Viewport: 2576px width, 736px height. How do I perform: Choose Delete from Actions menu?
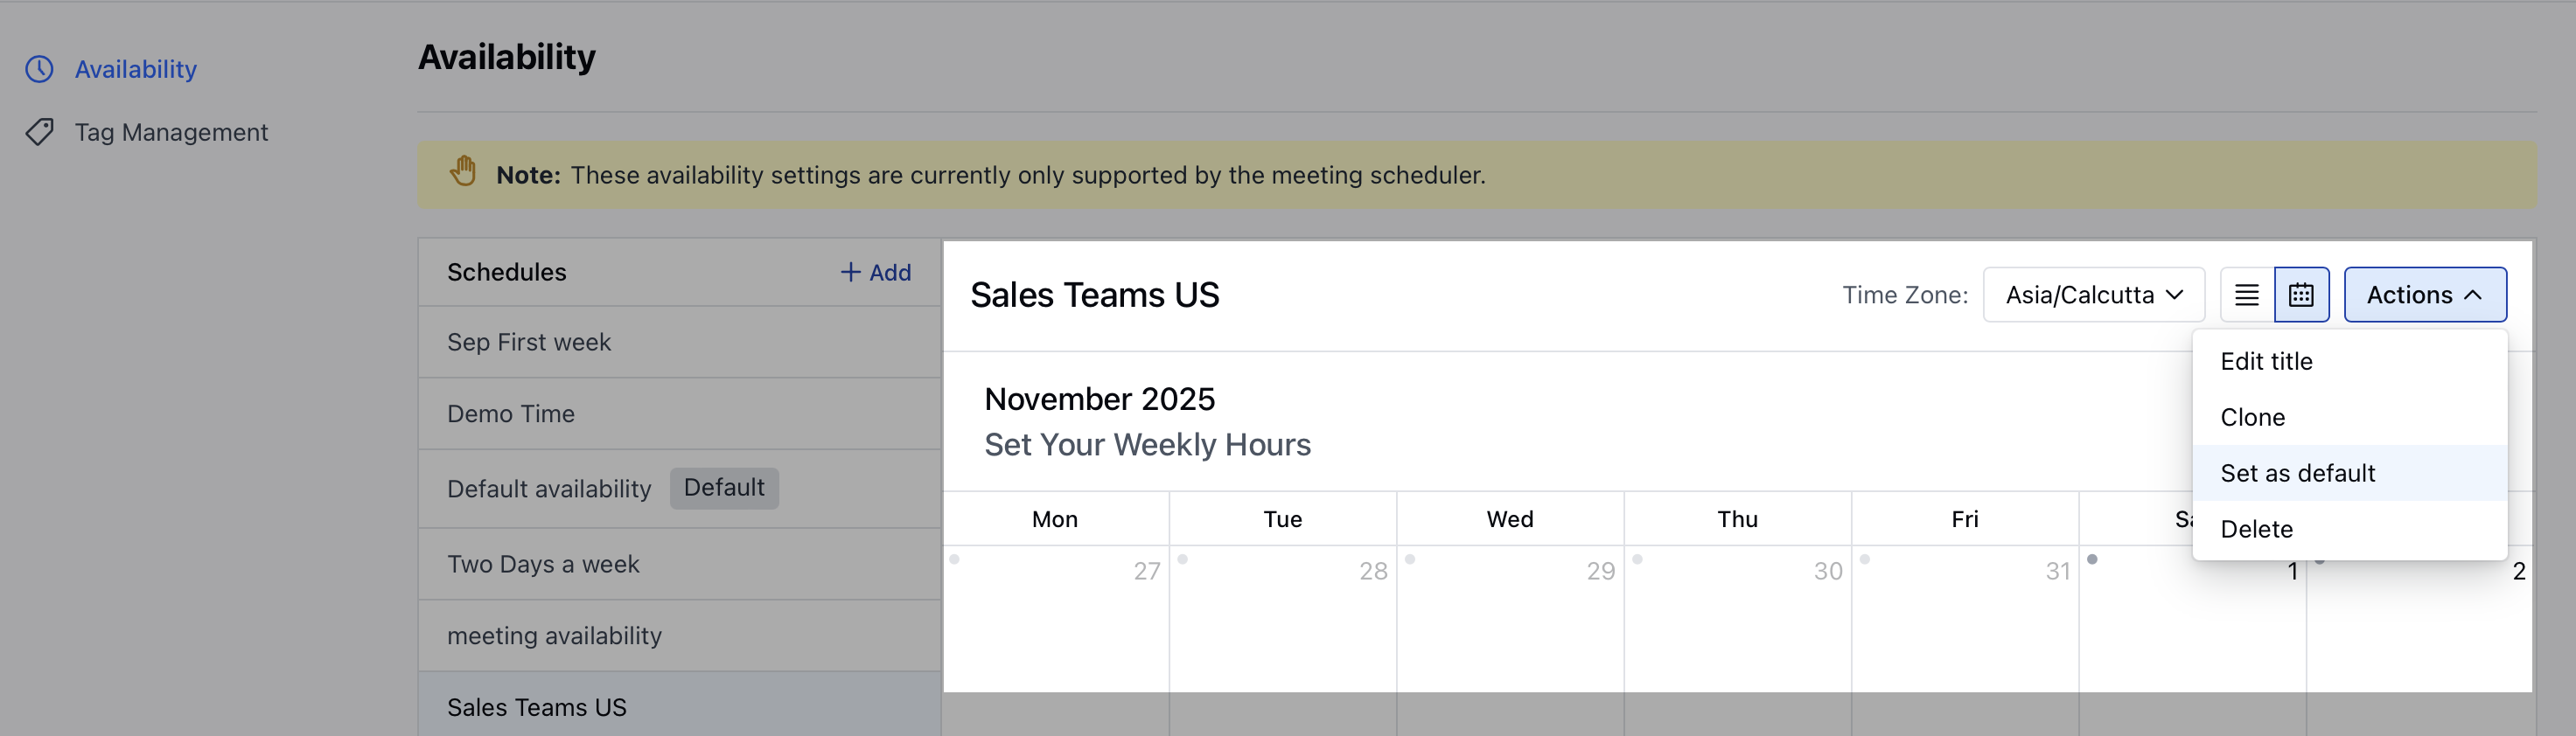pos(2256,529)
